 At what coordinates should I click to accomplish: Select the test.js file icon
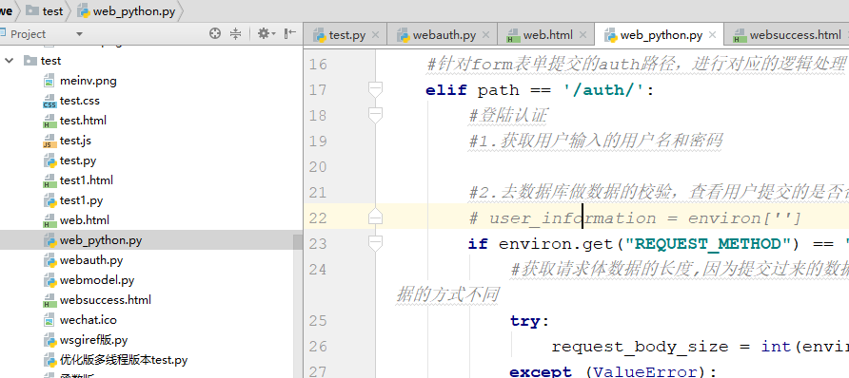(x=50, y=141)
